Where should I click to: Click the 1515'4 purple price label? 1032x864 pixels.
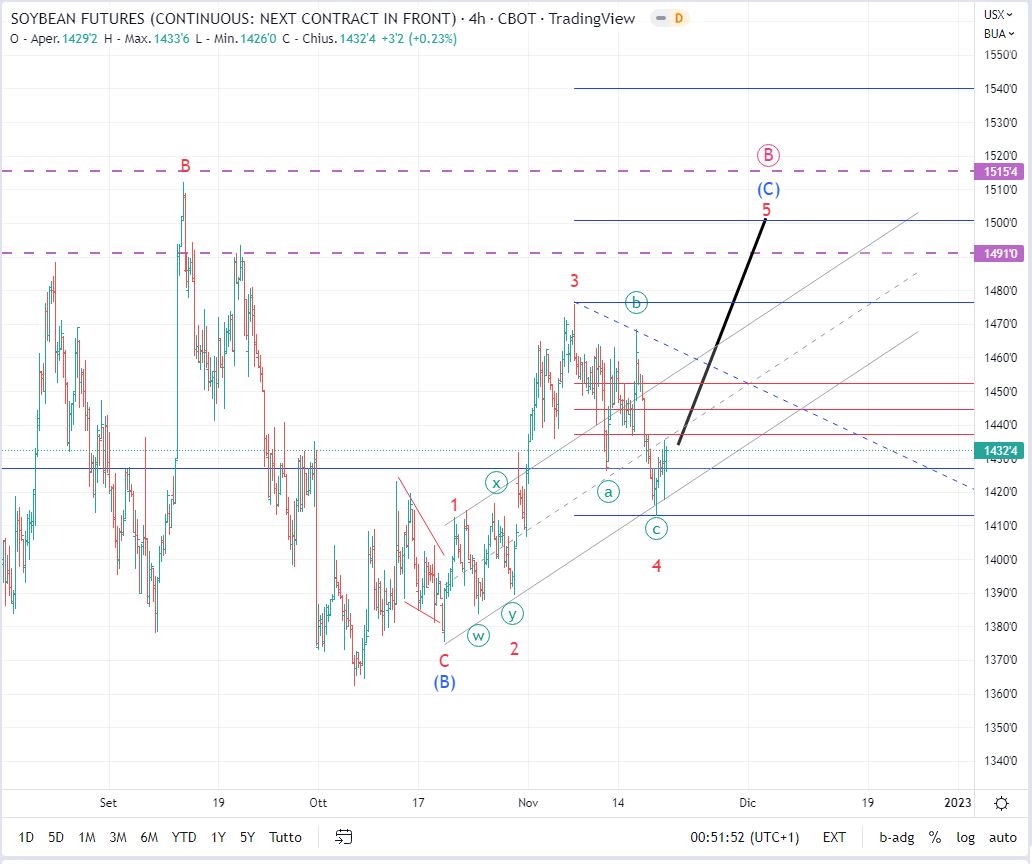click(1000, 172)
